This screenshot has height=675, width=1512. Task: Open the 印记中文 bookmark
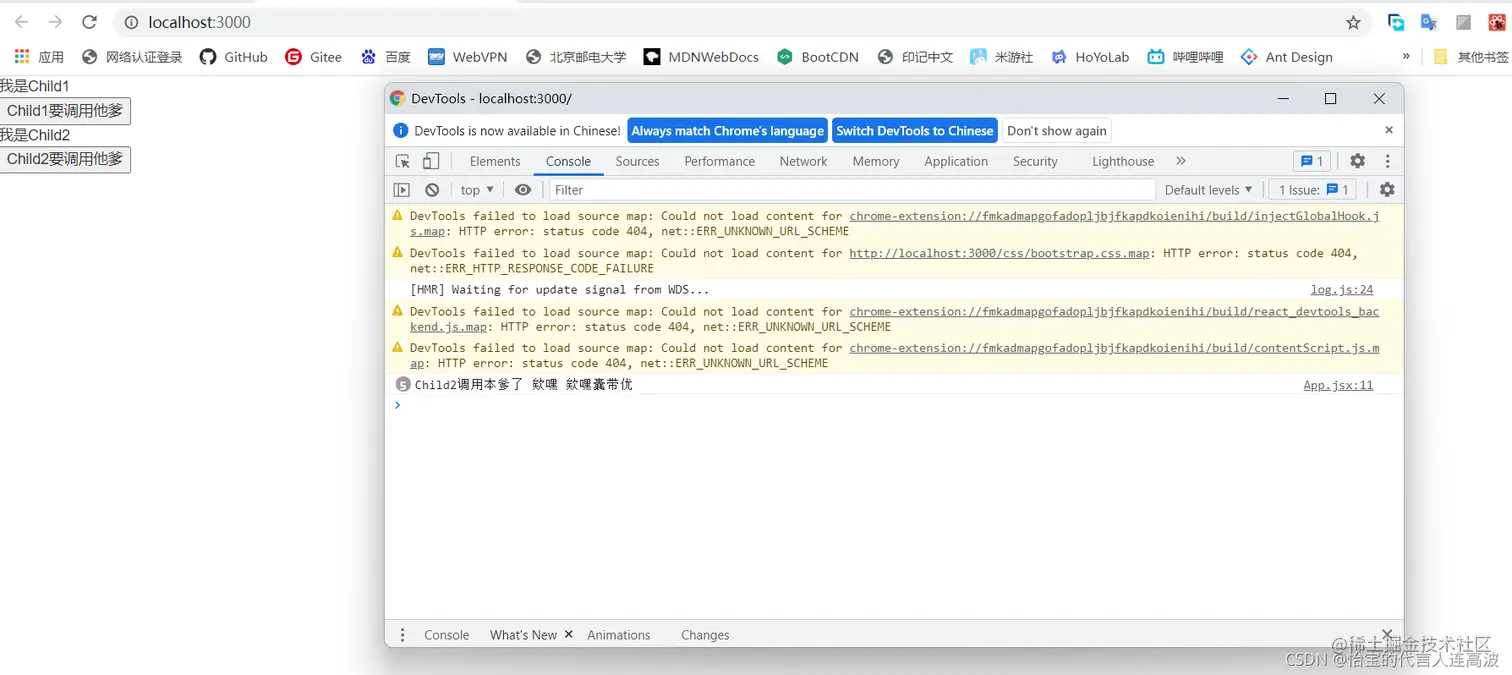coord(915,57)
